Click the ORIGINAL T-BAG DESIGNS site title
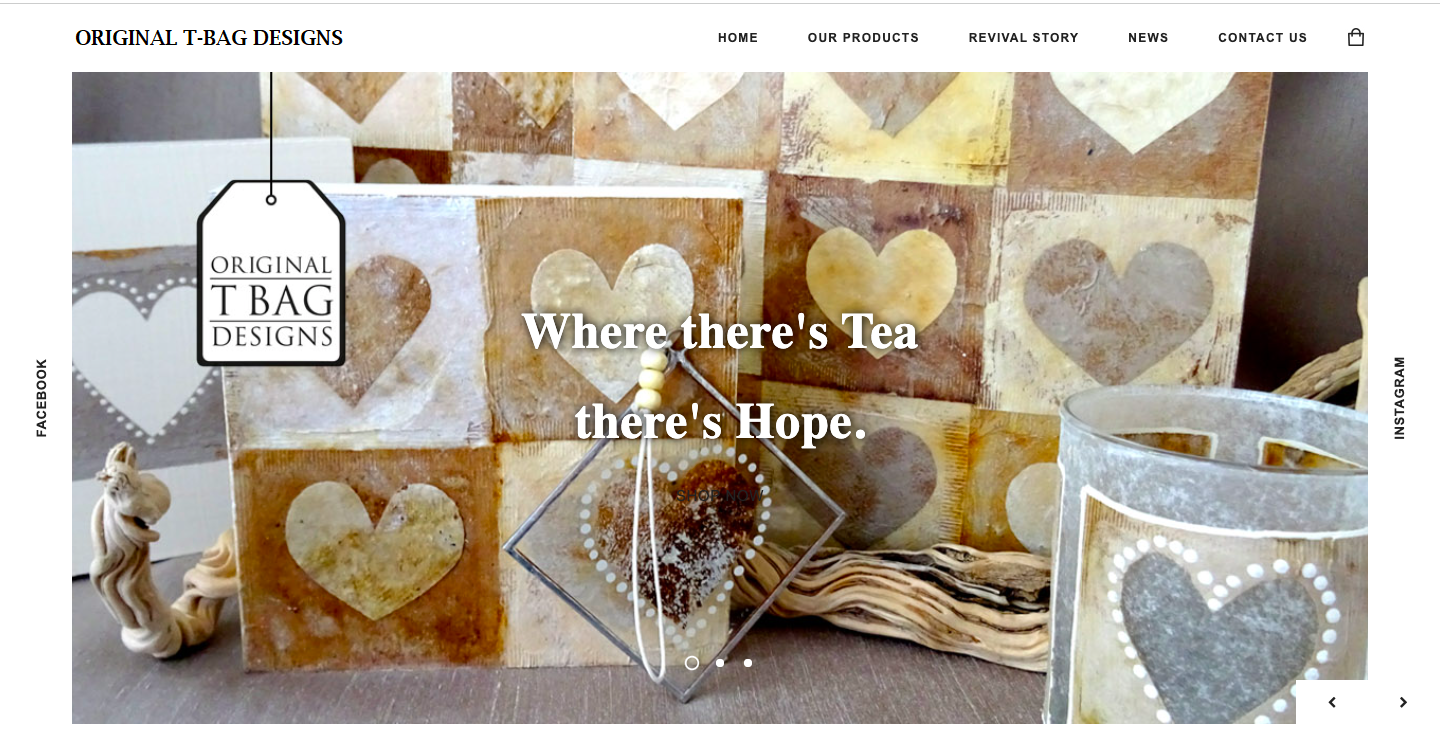The image size is (1440, 740). pos(209,38)
